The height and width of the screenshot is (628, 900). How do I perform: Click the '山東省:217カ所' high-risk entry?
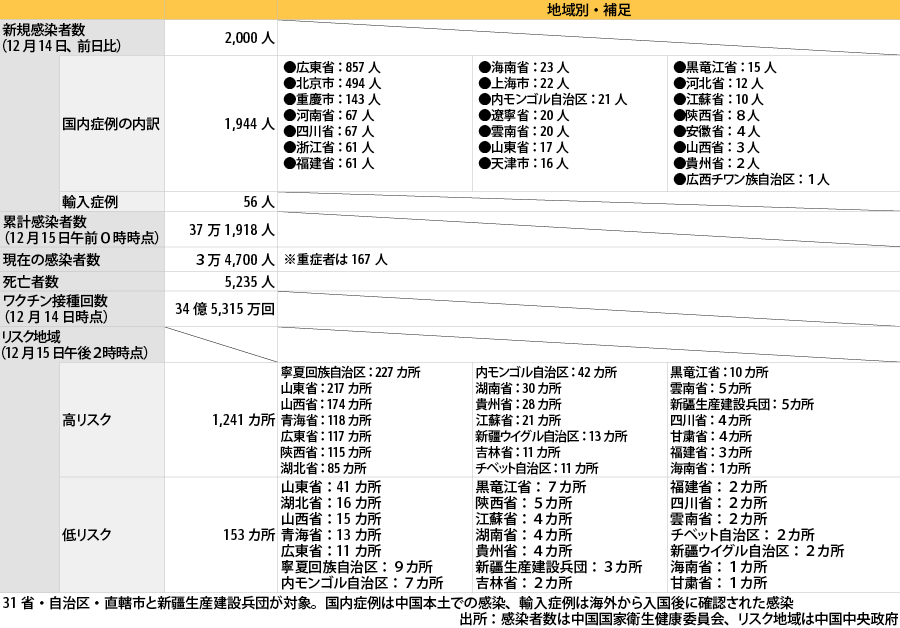click(326, 389)
